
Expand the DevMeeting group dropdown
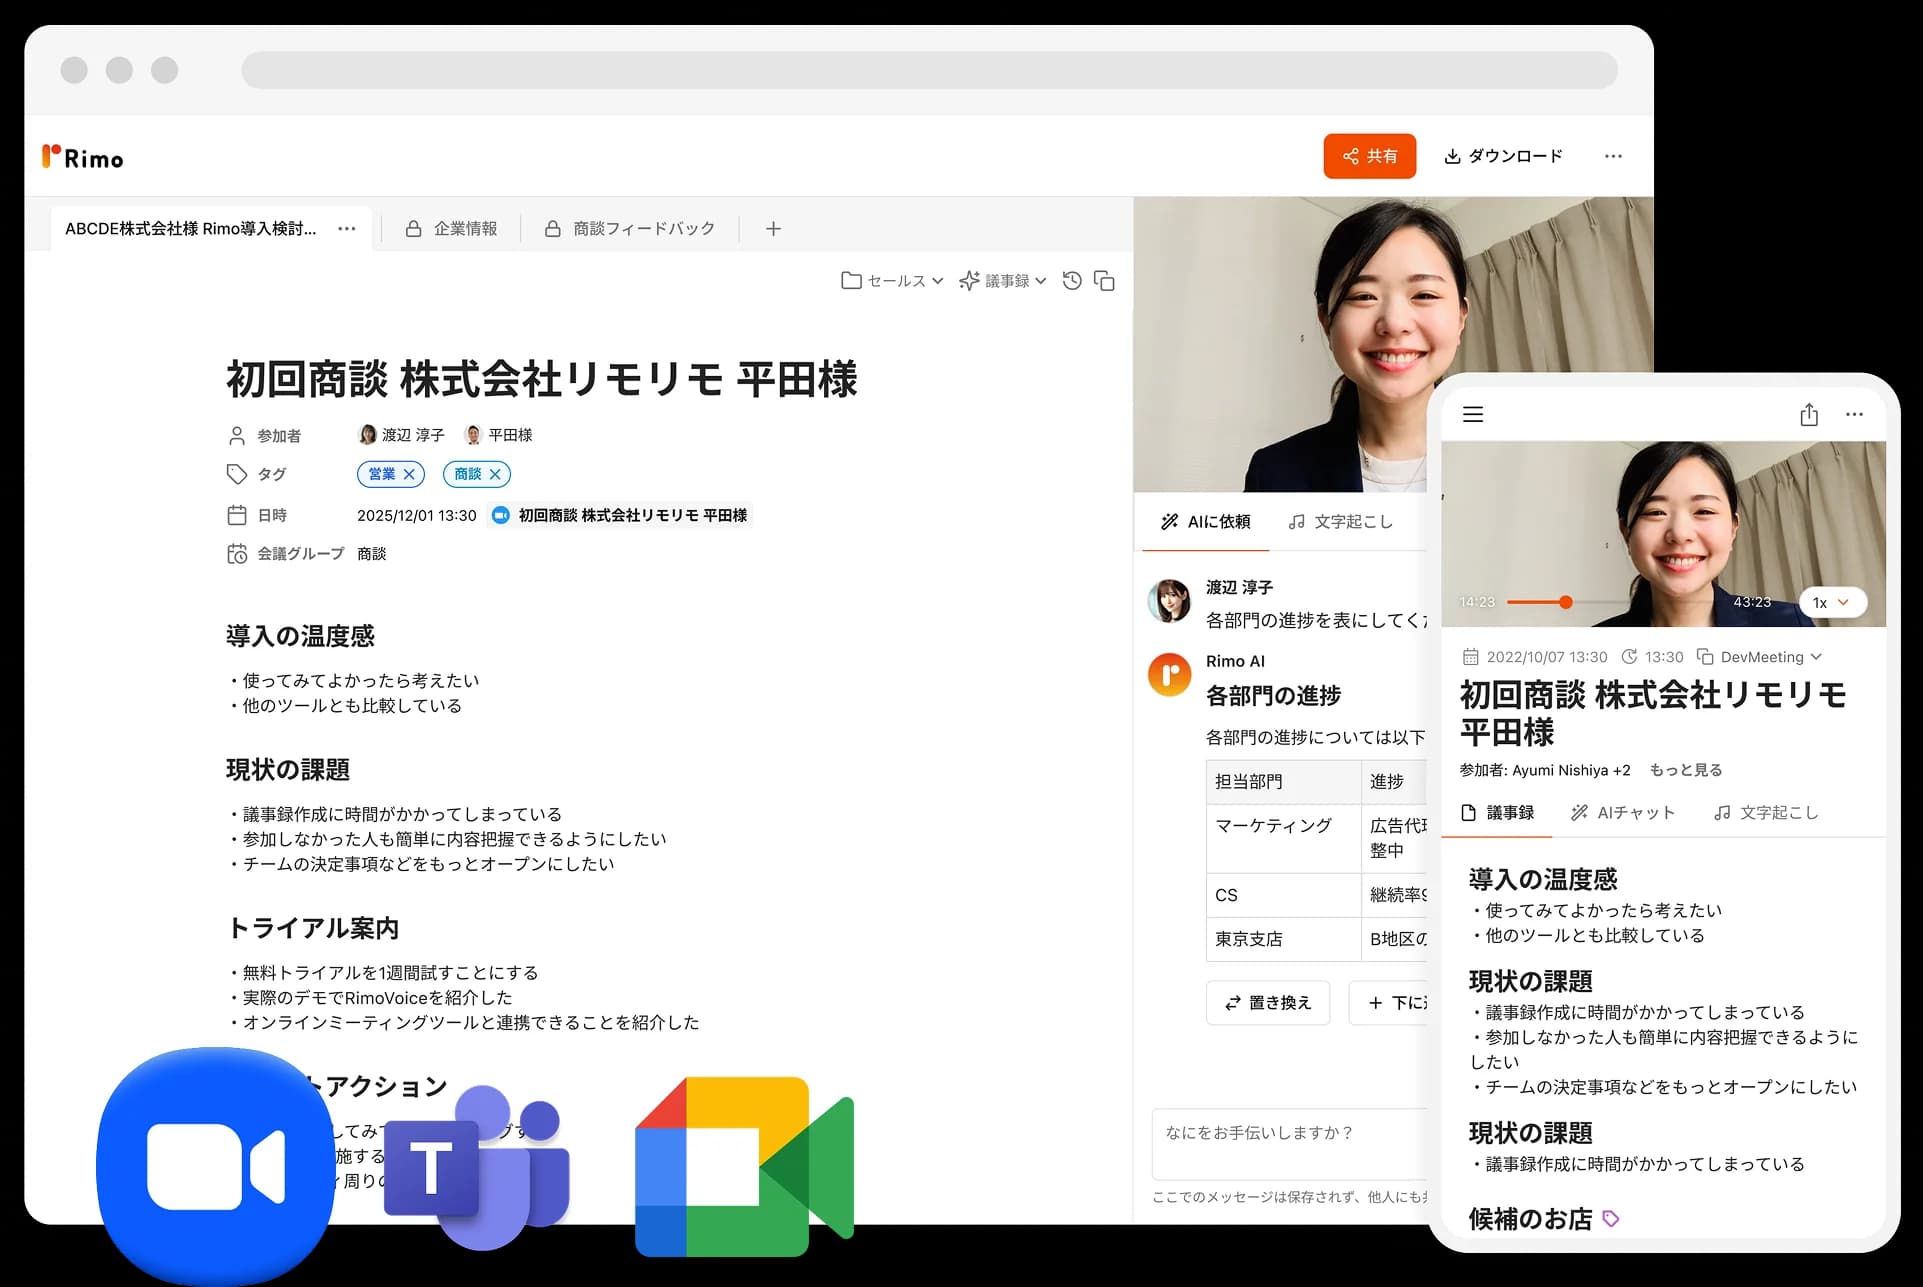(1760, 657)
